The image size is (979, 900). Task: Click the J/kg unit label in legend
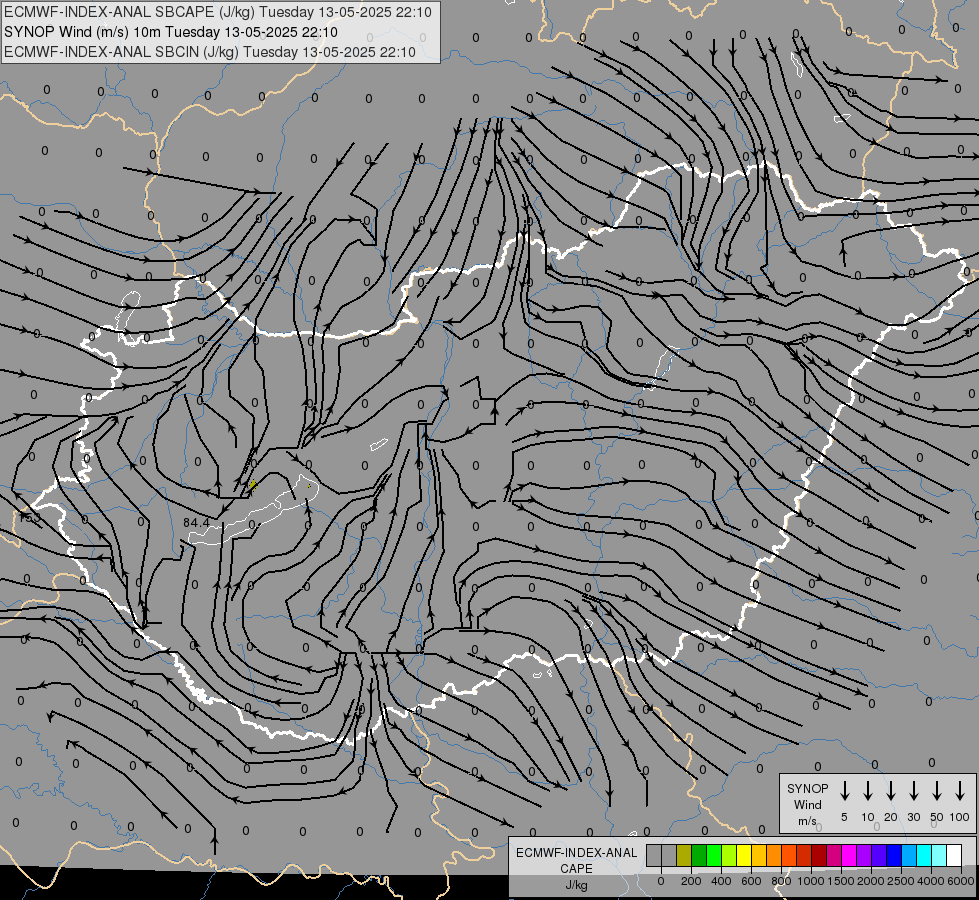(576, 885)
